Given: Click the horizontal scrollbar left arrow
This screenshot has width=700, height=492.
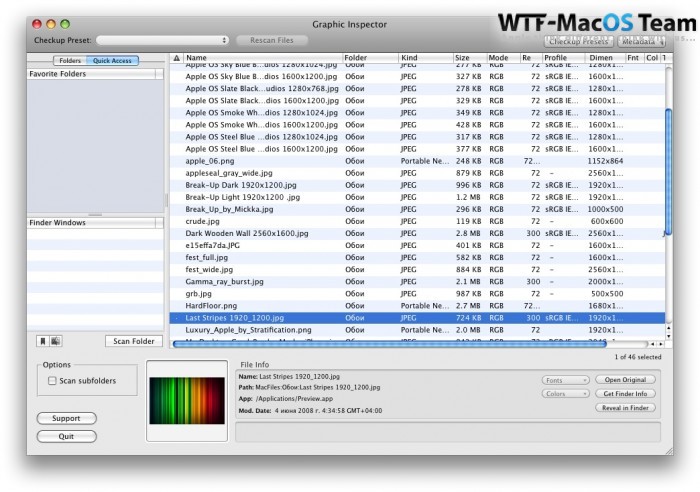Looking at the screenshot, I should [653, 344].
